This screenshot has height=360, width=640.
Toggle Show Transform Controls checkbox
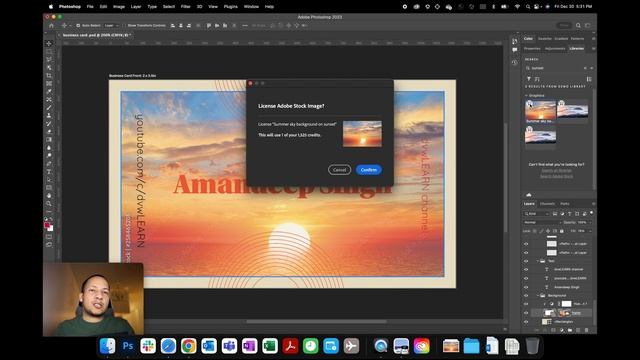tap(124, 25)
